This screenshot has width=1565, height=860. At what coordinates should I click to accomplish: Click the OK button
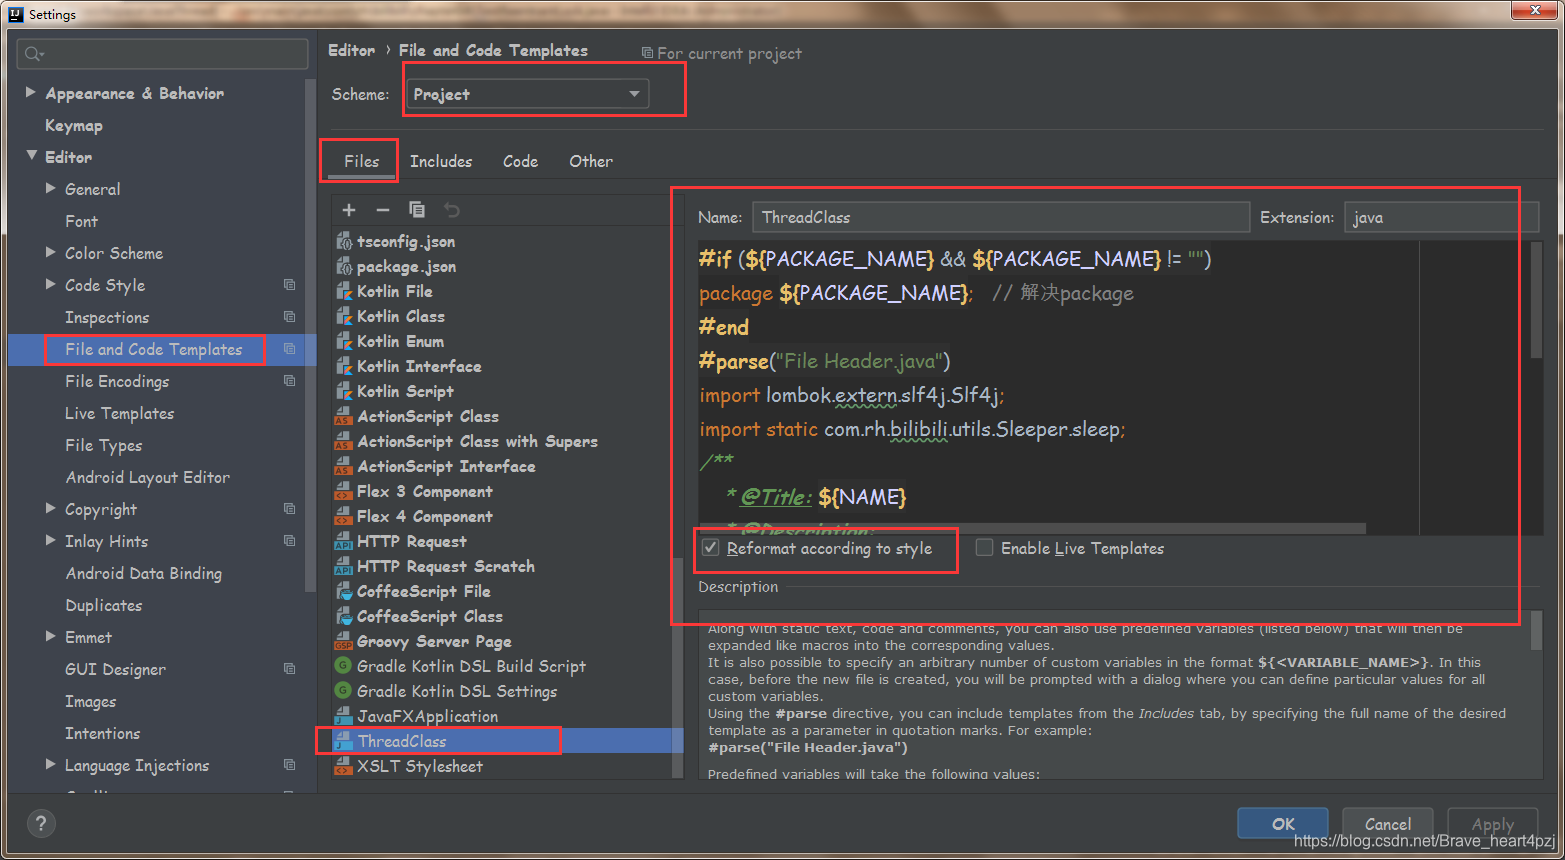[x=1283, y=824]
